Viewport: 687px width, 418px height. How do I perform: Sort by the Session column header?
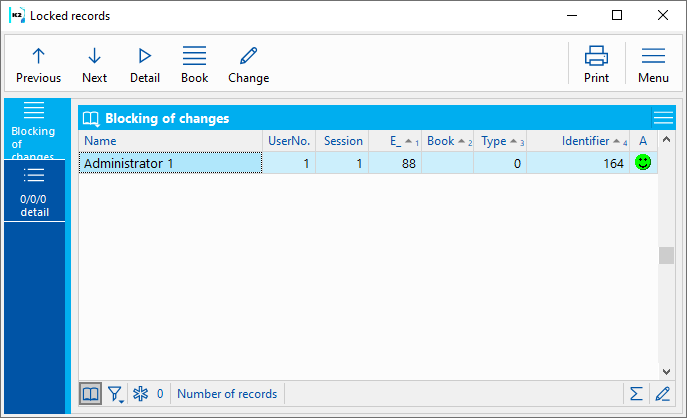tap(342, 141)
